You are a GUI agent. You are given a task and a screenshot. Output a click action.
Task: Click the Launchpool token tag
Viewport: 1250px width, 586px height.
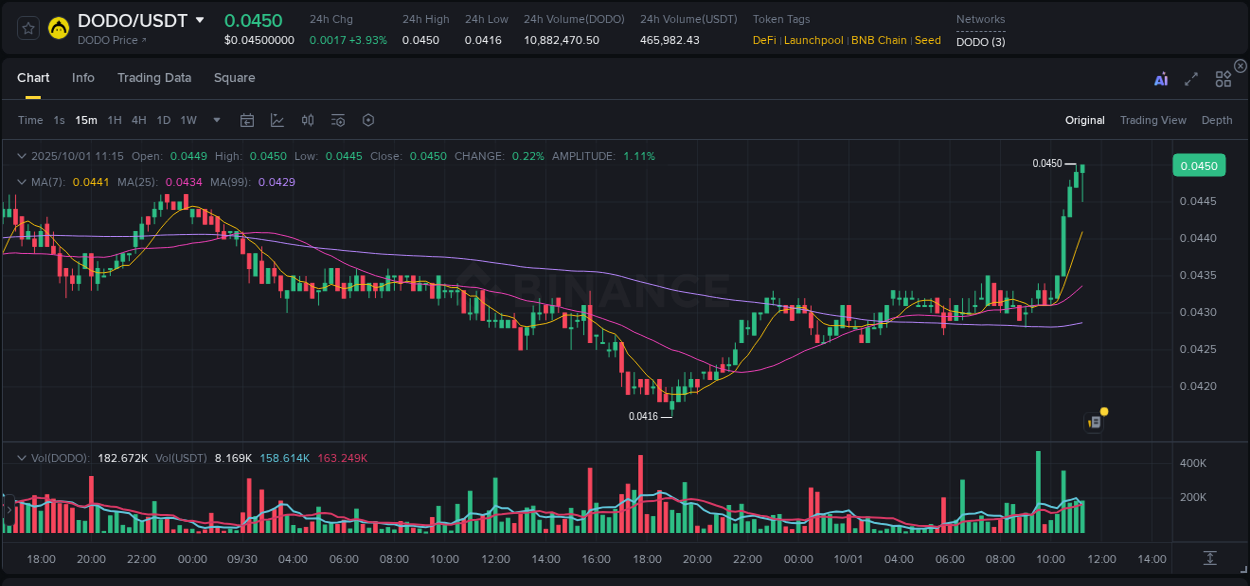pyautogui.click(x=813, y=40)
